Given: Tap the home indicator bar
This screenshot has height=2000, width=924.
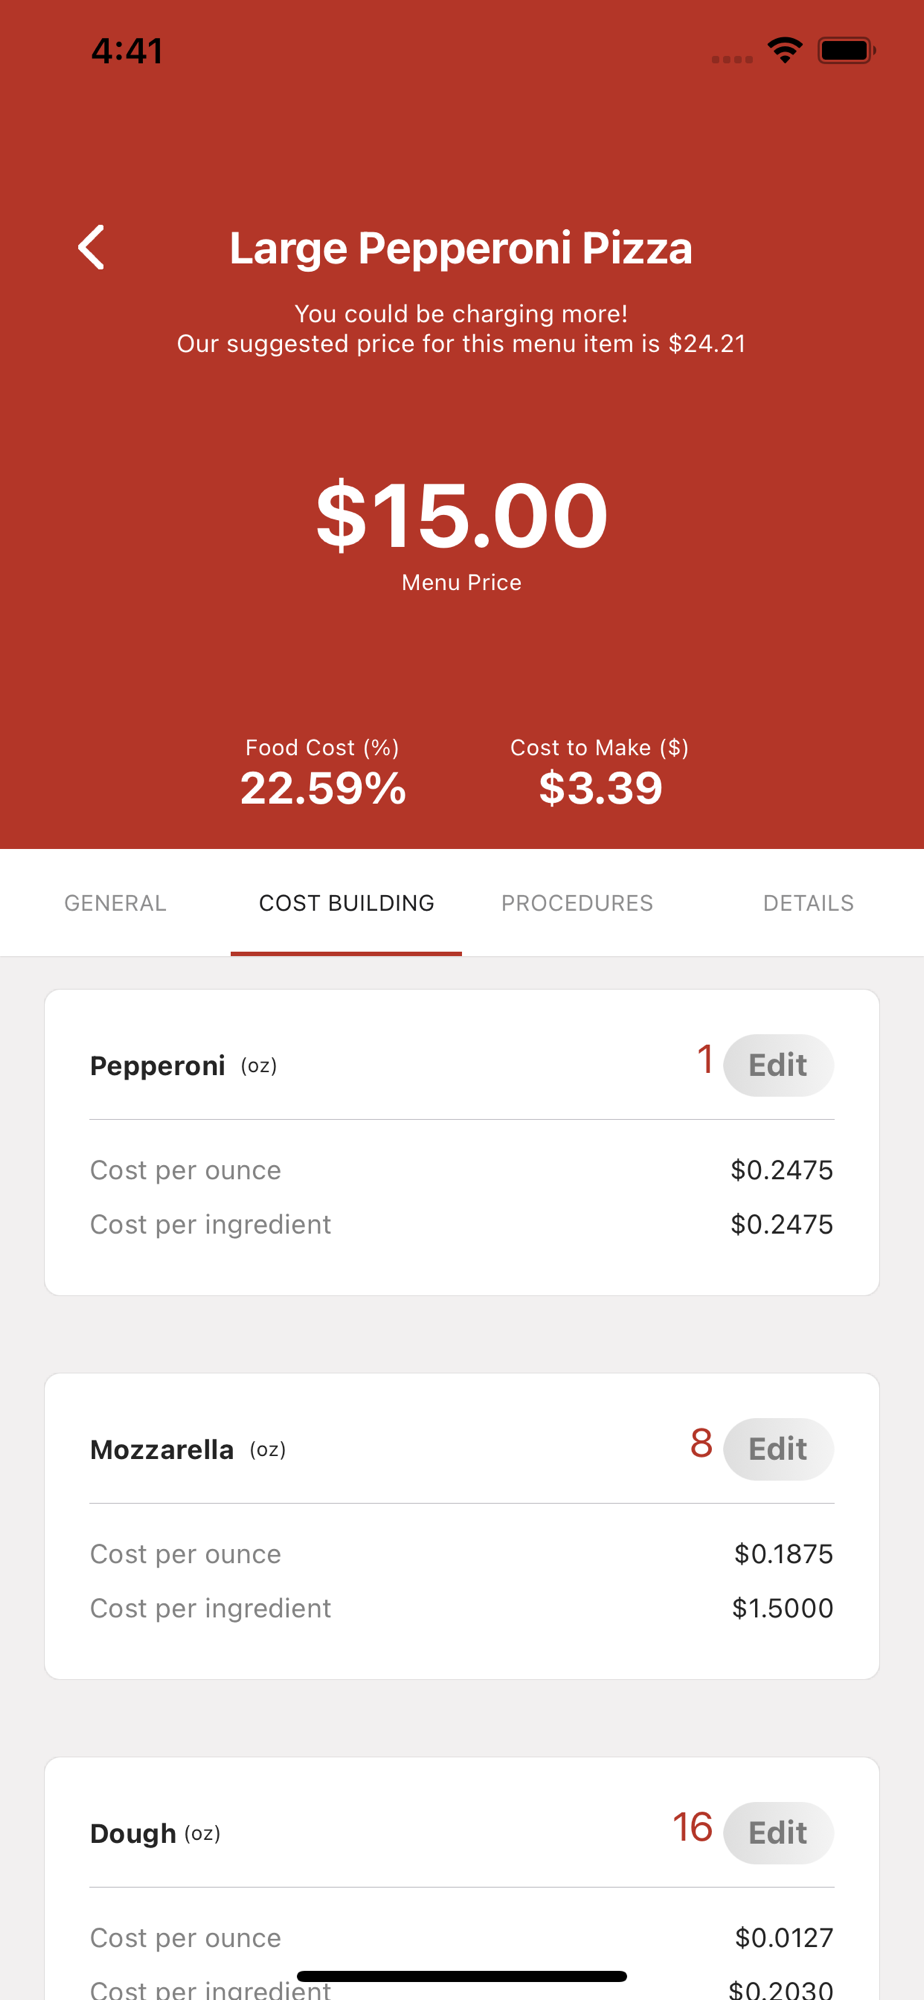Looking at the screenshot, I should click(462, 1976).
